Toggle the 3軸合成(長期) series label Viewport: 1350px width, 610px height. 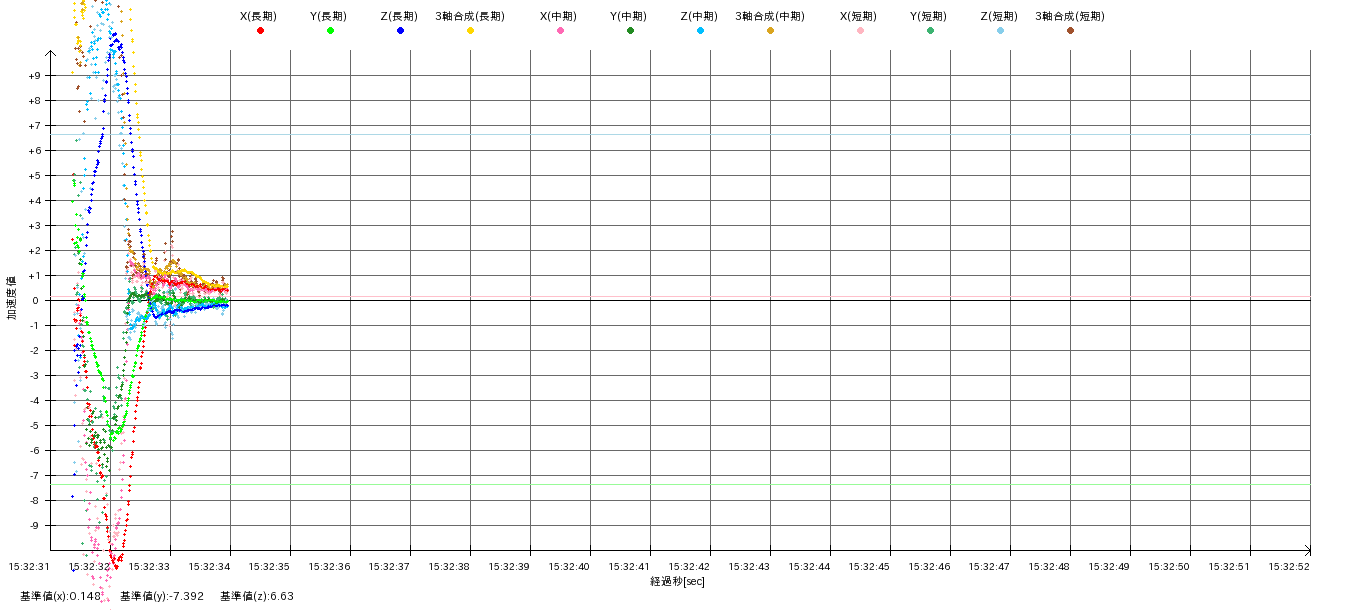[470, 16]
